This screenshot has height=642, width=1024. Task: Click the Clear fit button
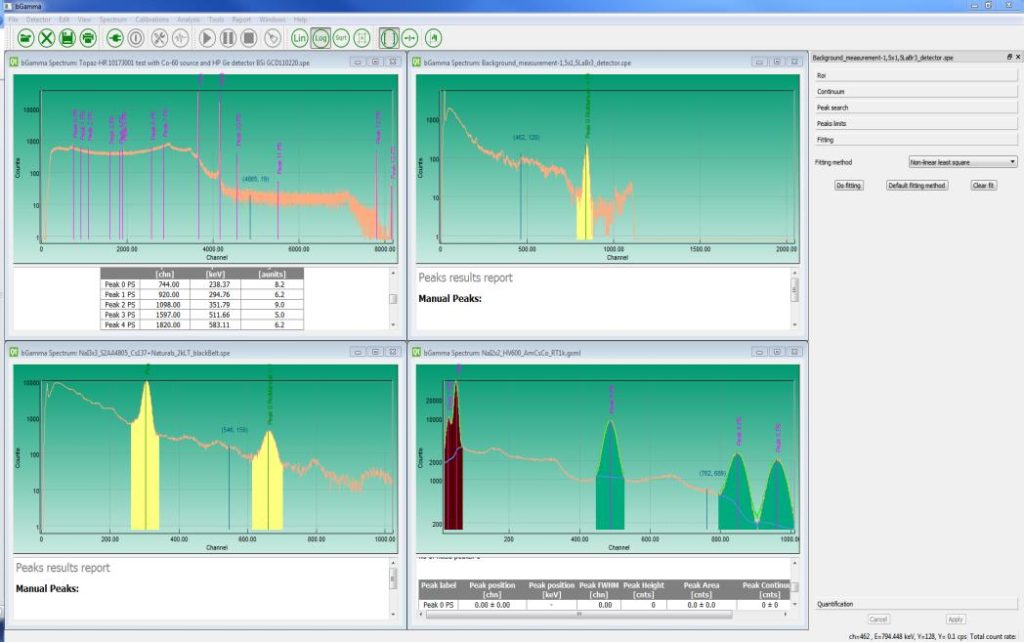pos(984,185)
